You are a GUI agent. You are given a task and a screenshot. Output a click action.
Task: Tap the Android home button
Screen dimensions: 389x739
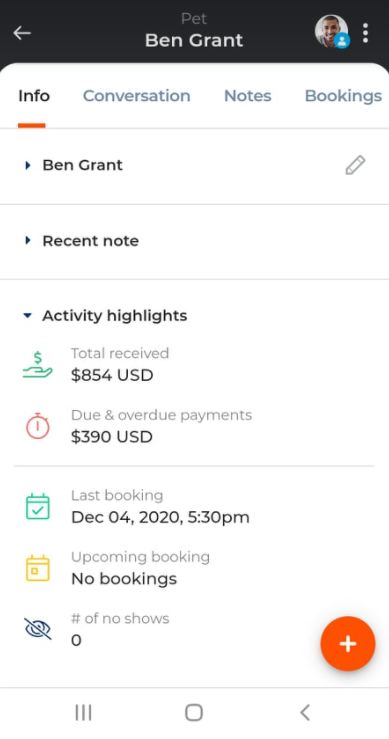pyautogui.click(x=194, y=712)
